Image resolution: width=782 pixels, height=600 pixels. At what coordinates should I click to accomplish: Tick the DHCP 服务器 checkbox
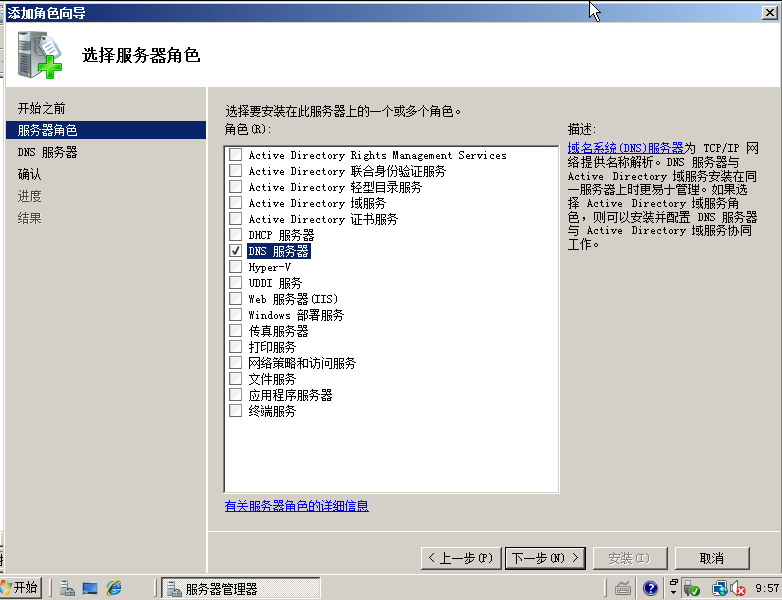[x=235, y=234]
